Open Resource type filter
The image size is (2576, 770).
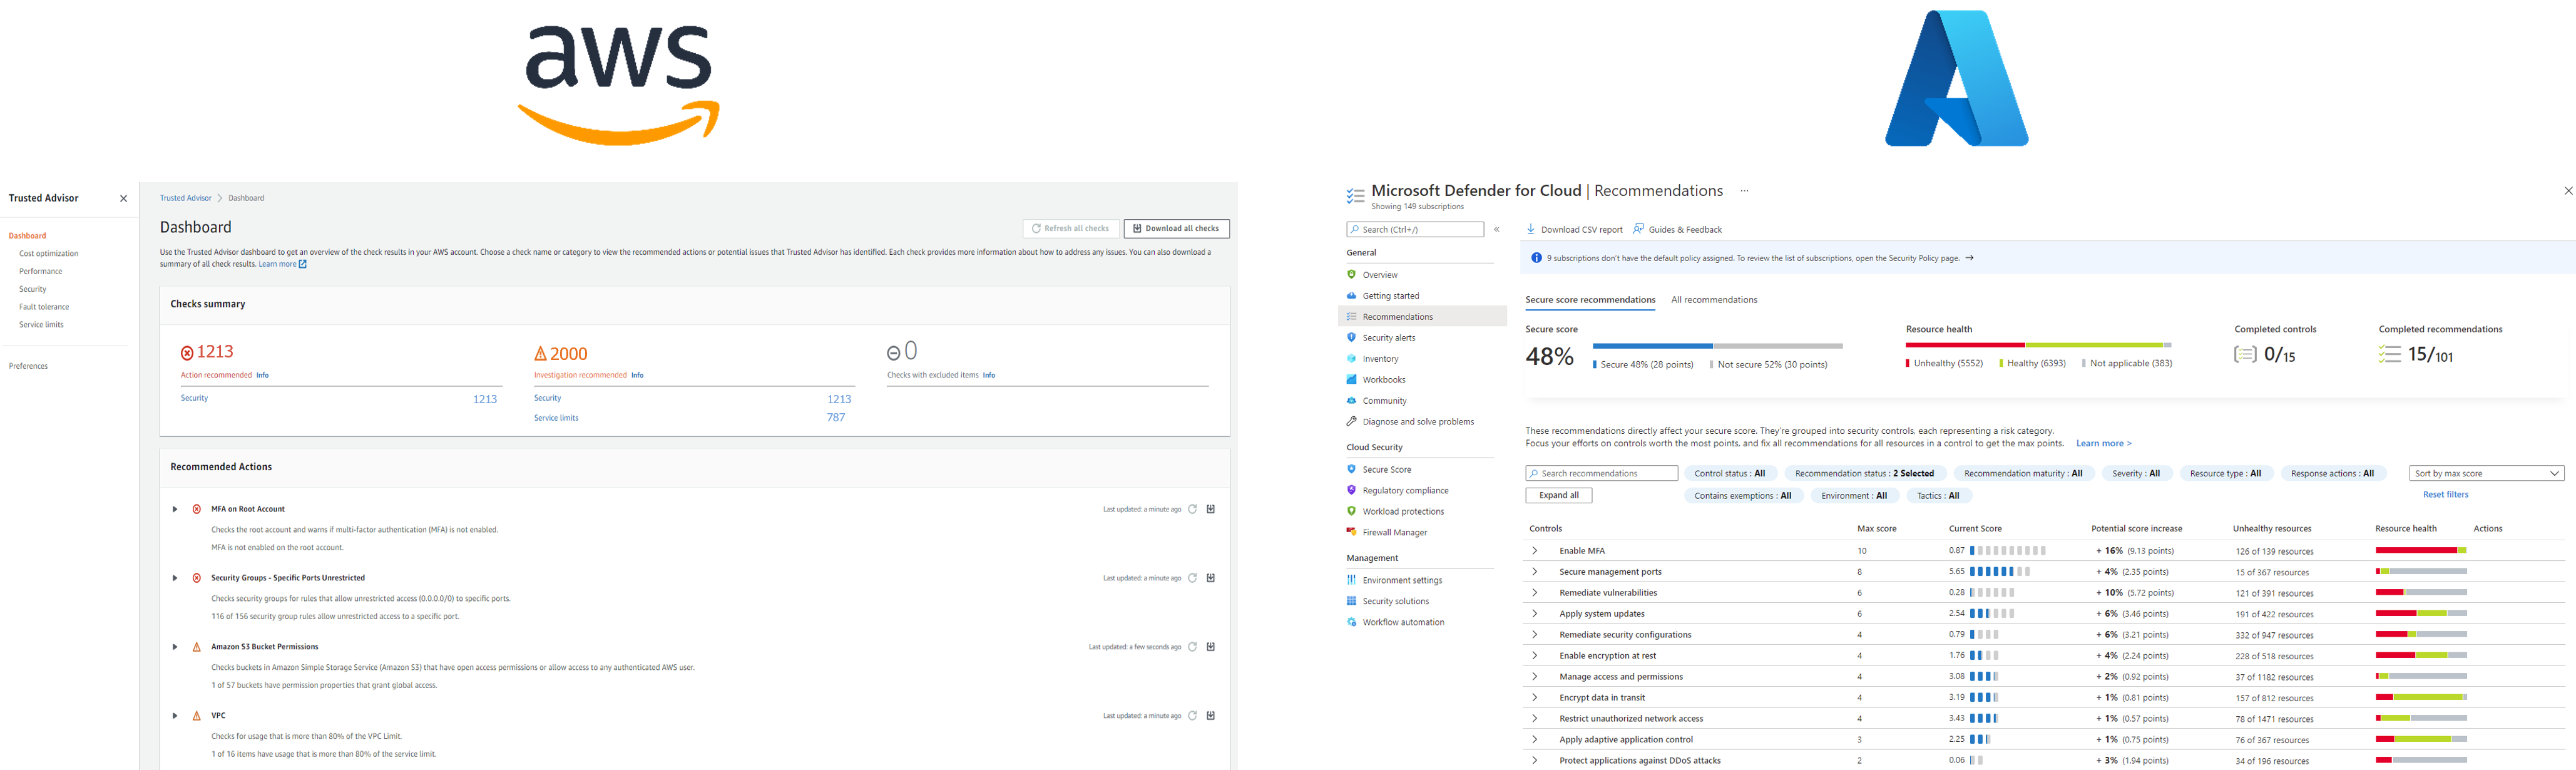(2226, 474)
